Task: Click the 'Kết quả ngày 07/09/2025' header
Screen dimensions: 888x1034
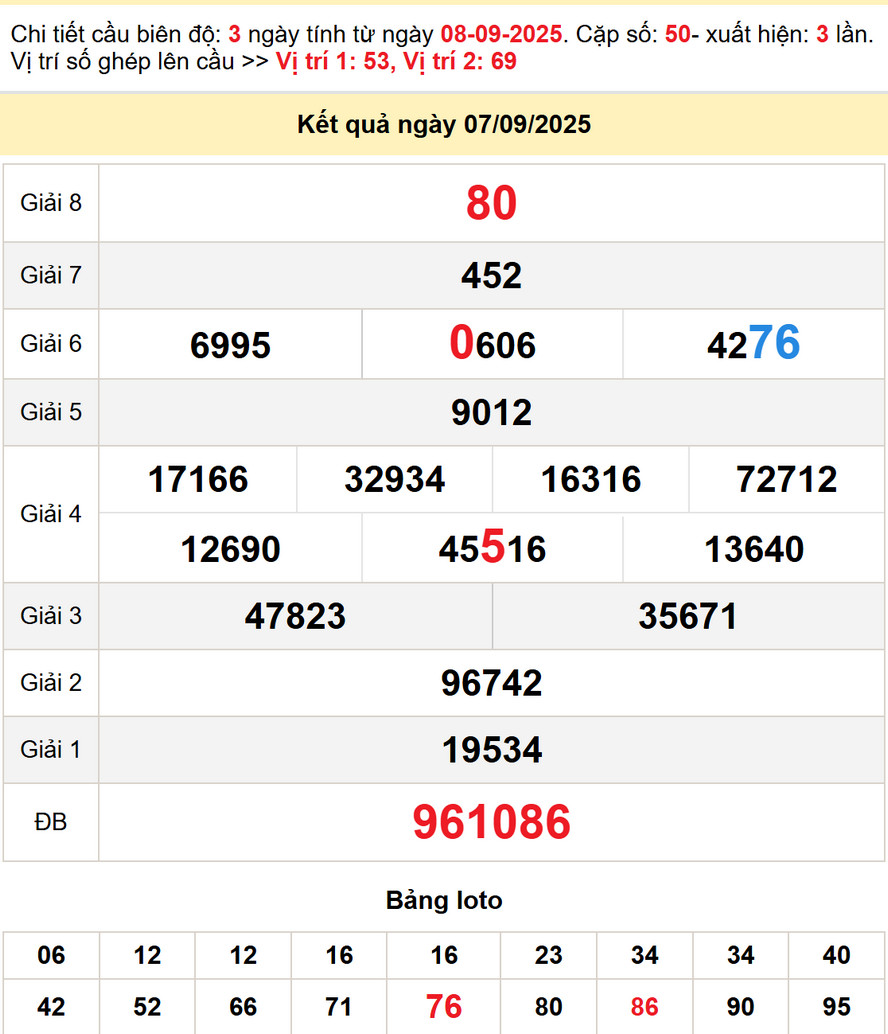Action: coord(444,125)
